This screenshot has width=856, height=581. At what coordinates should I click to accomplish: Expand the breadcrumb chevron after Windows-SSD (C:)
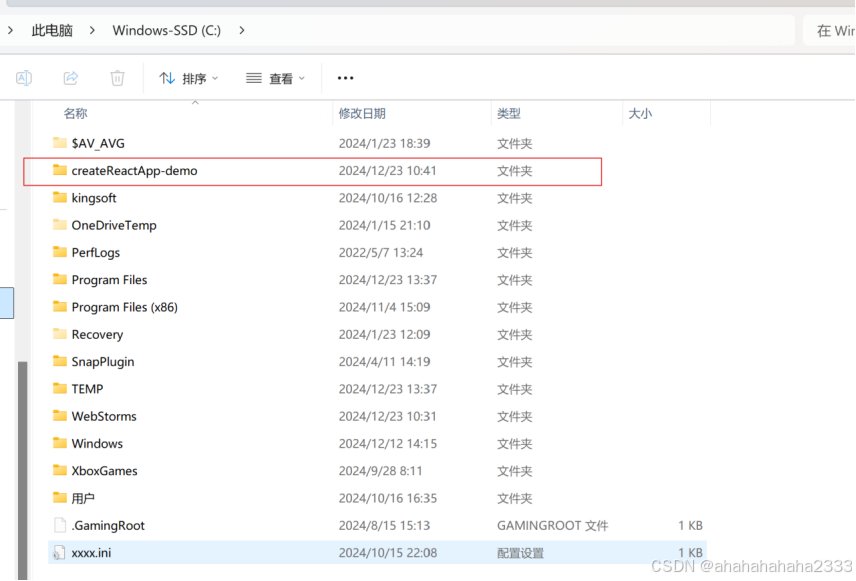pyautogui.click(x=240, y=30)
